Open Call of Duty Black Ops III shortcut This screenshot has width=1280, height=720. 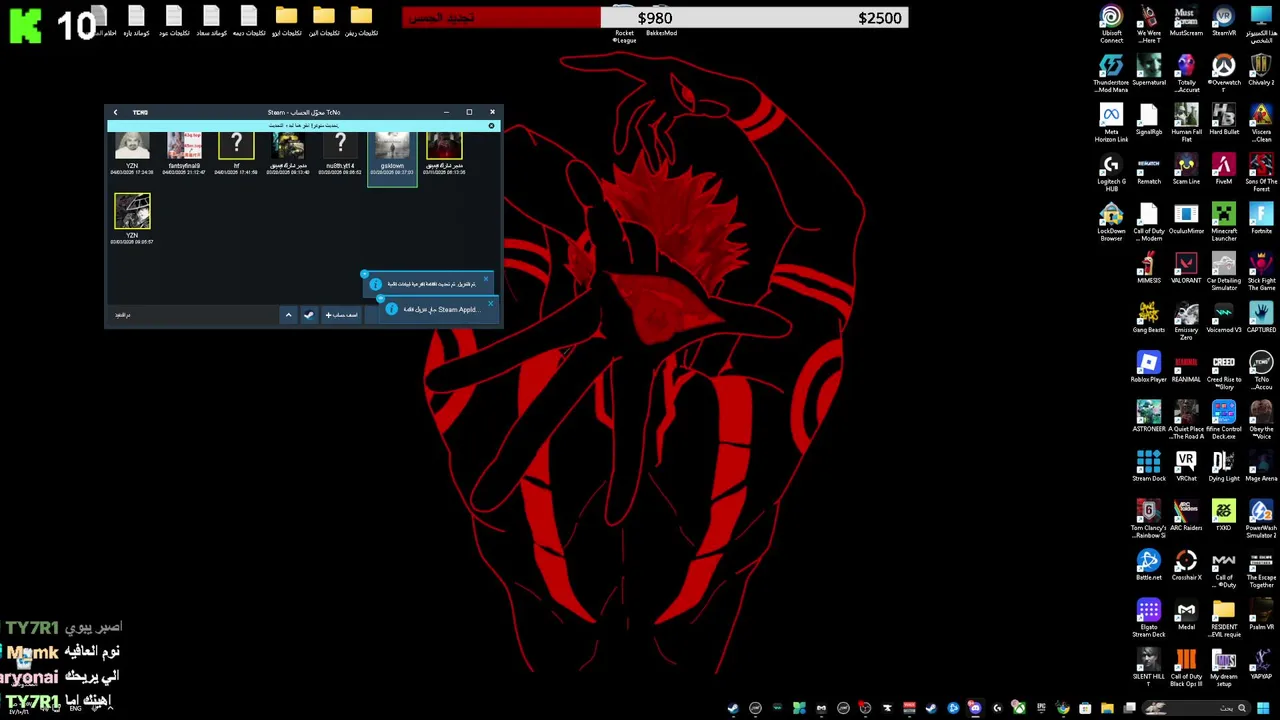point(1186,669)
